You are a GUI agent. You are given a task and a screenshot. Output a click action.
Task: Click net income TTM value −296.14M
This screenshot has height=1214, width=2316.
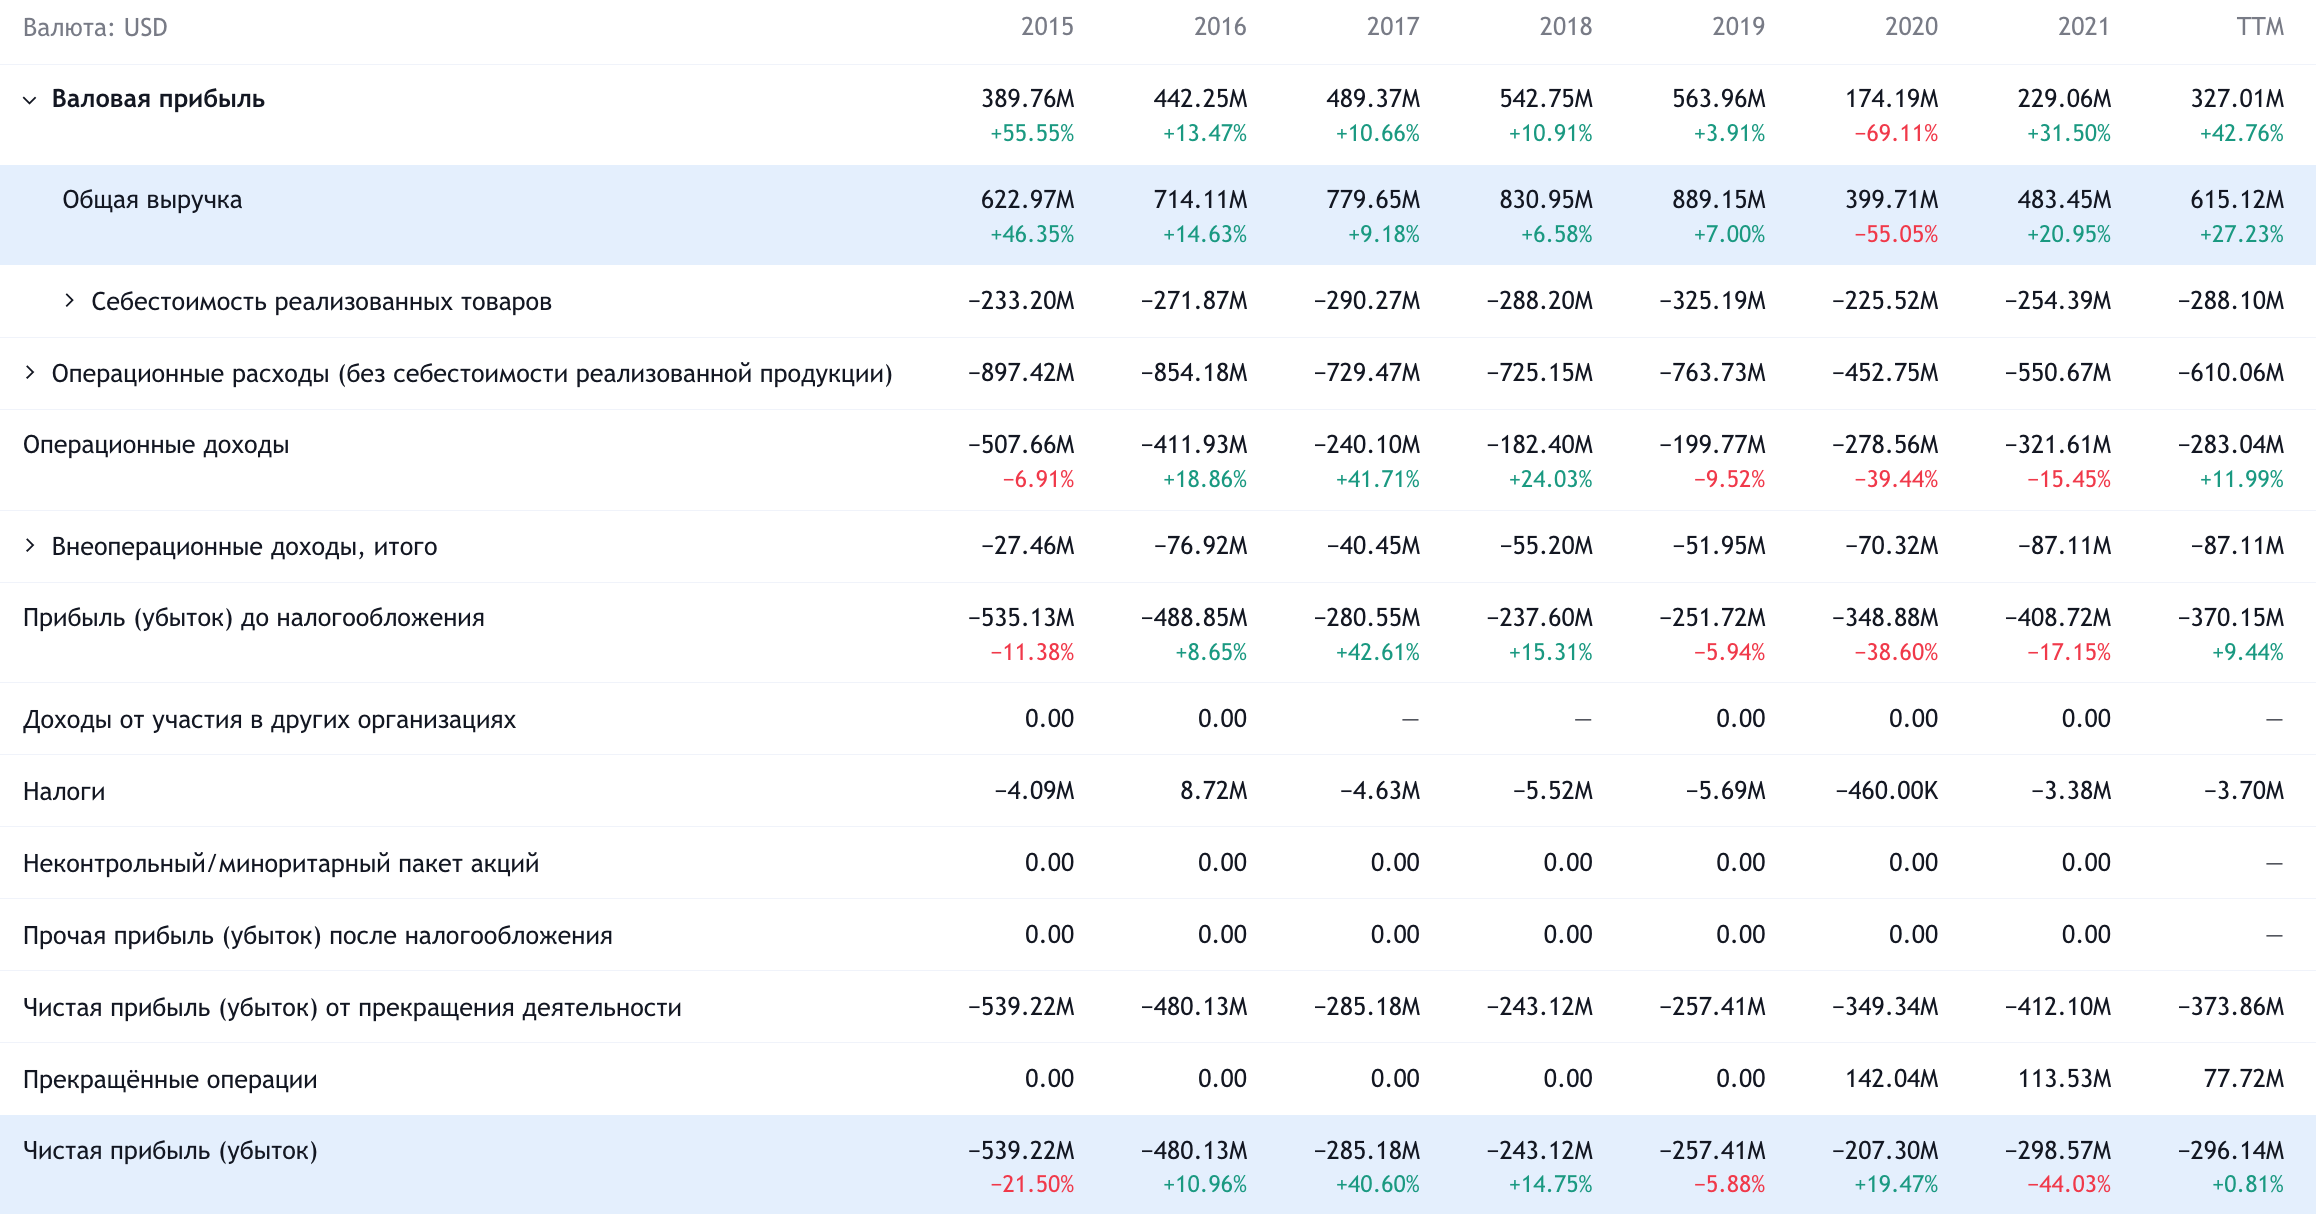click(x=2231, y=1151)
